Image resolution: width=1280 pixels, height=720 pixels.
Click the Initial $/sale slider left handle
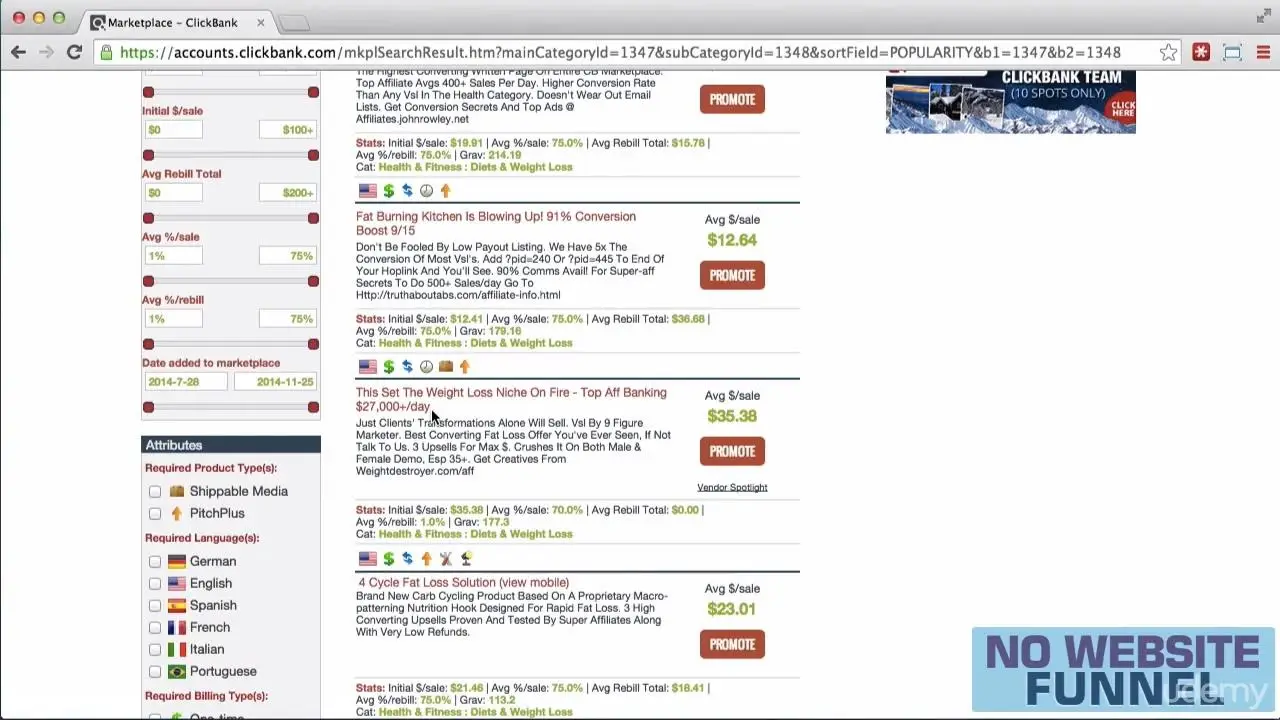pos(148,155)
